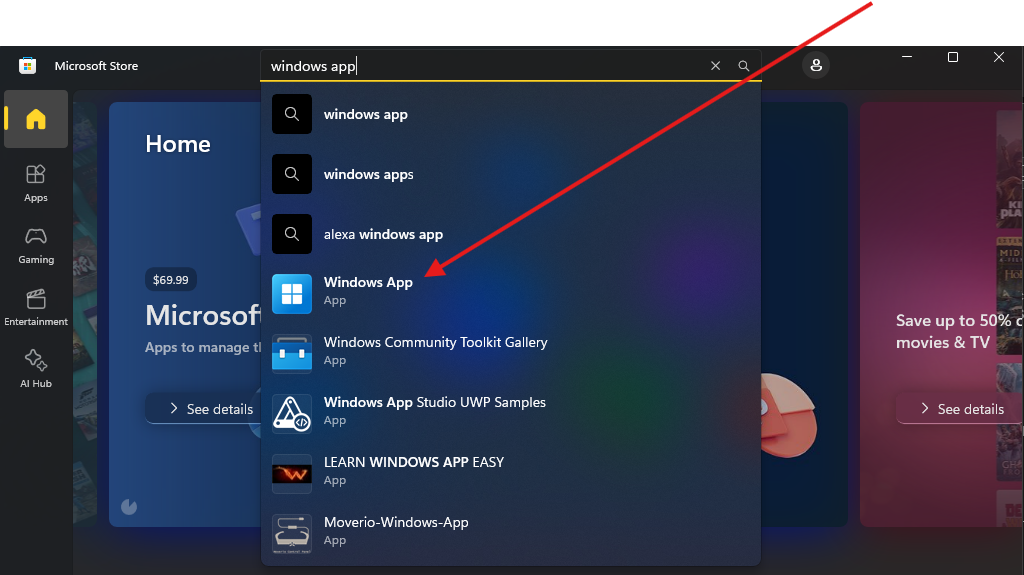This screenshot has height=575, width=1024.
Task: Select the Moverio-Windows-App result
Action: click(x=396, y=531)
